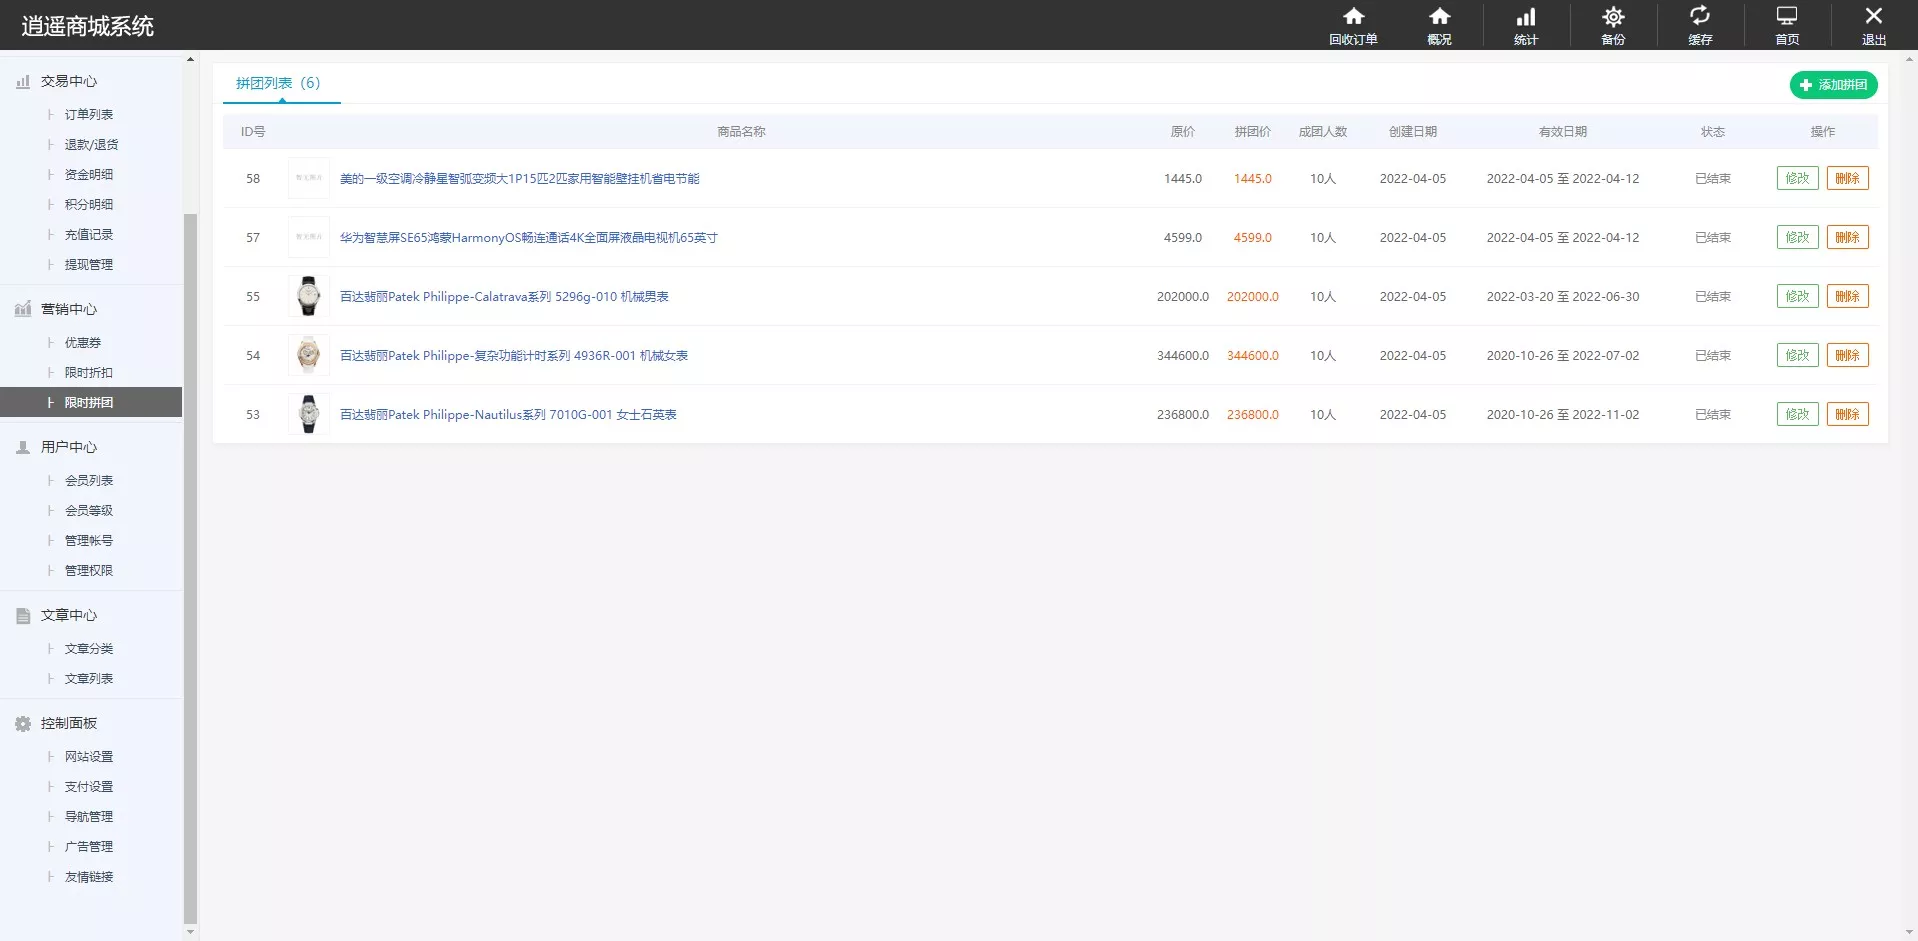Open the 统计 statistics chart icon

1525,17
